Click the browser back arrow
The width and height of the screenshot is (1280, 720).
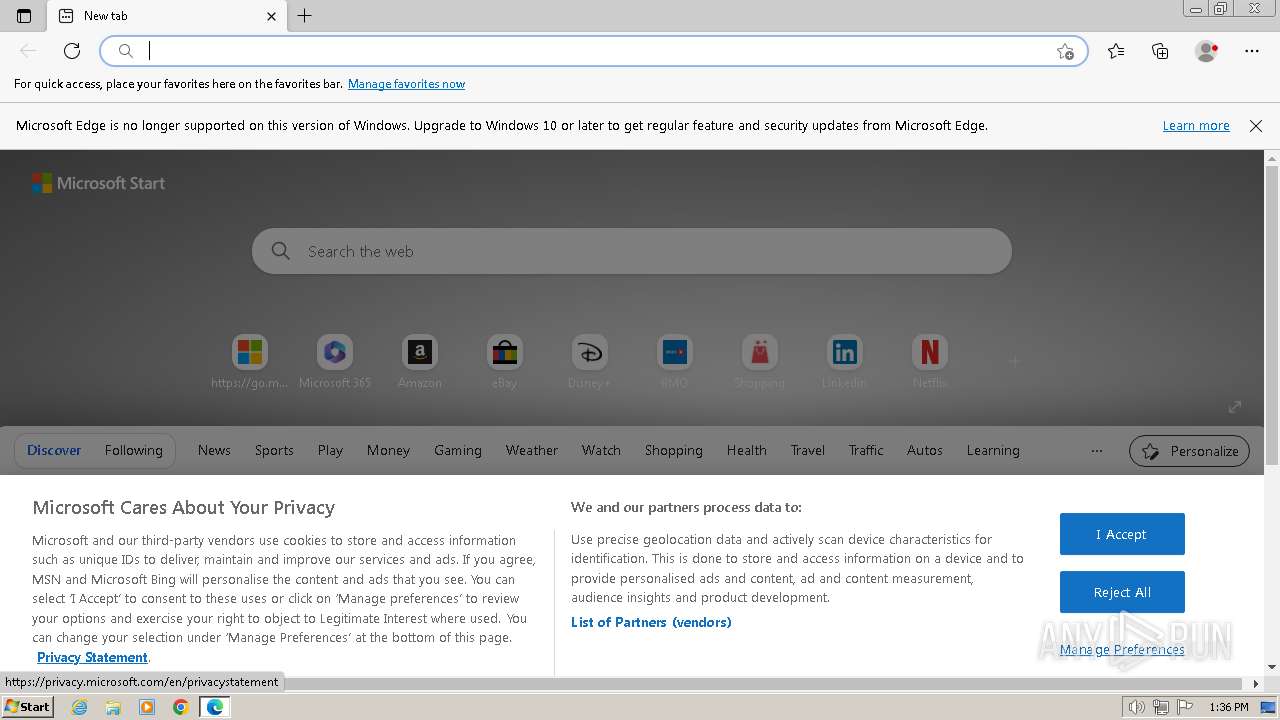coord(28,51)
